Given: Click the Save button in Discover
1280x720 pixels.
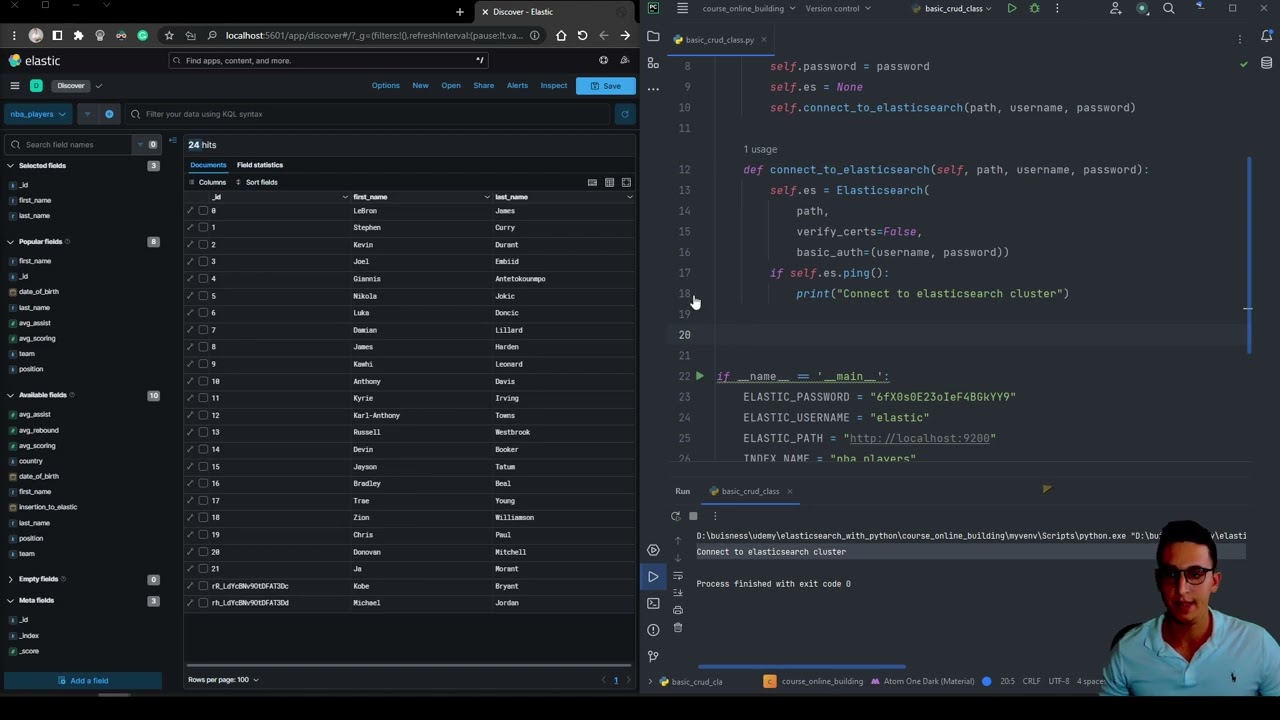Looking at the screenshot, I should [605, 86].
